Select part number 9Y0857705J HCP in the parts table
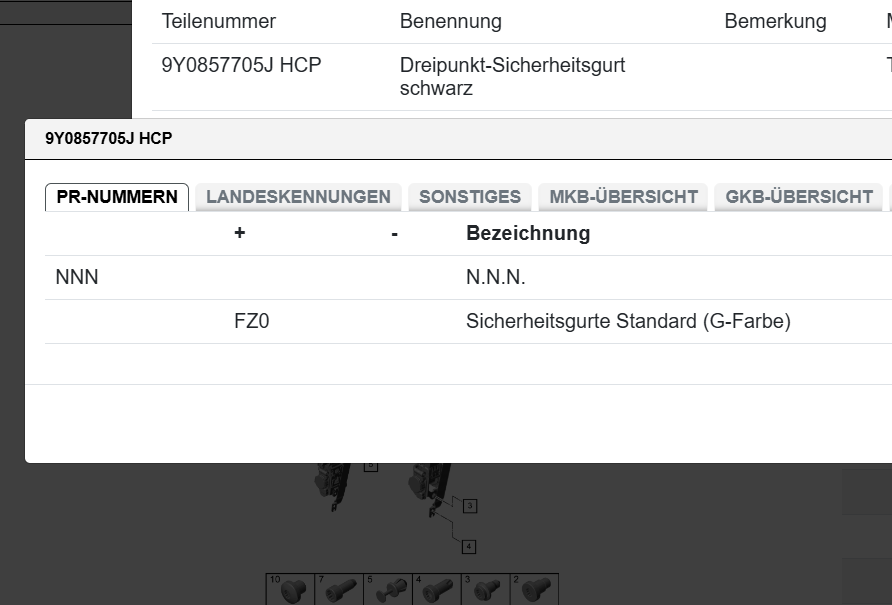The width and height of the screenshot is (892, 605). (242, 66)
